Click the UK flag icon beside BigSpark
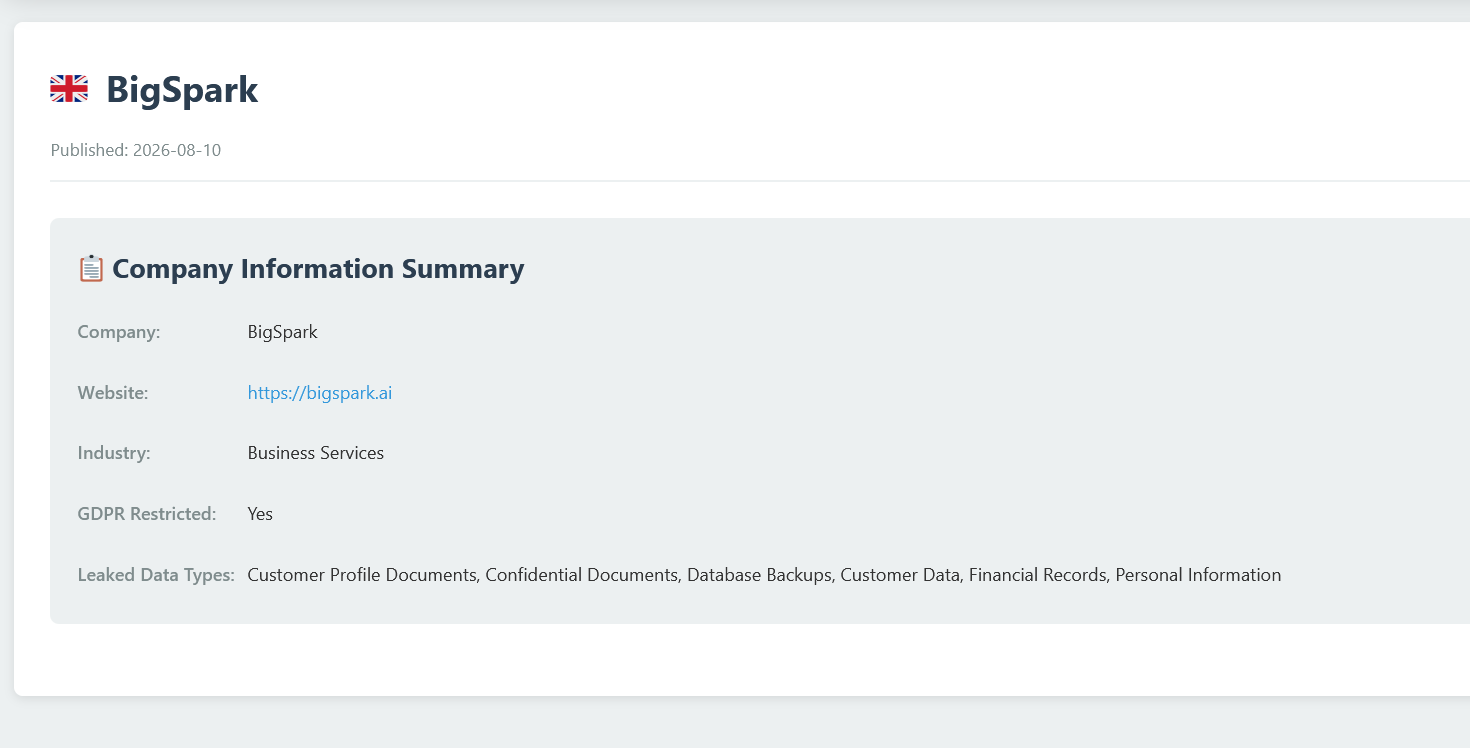This screenshot has width=1470, height=748. tap(69, 89)
